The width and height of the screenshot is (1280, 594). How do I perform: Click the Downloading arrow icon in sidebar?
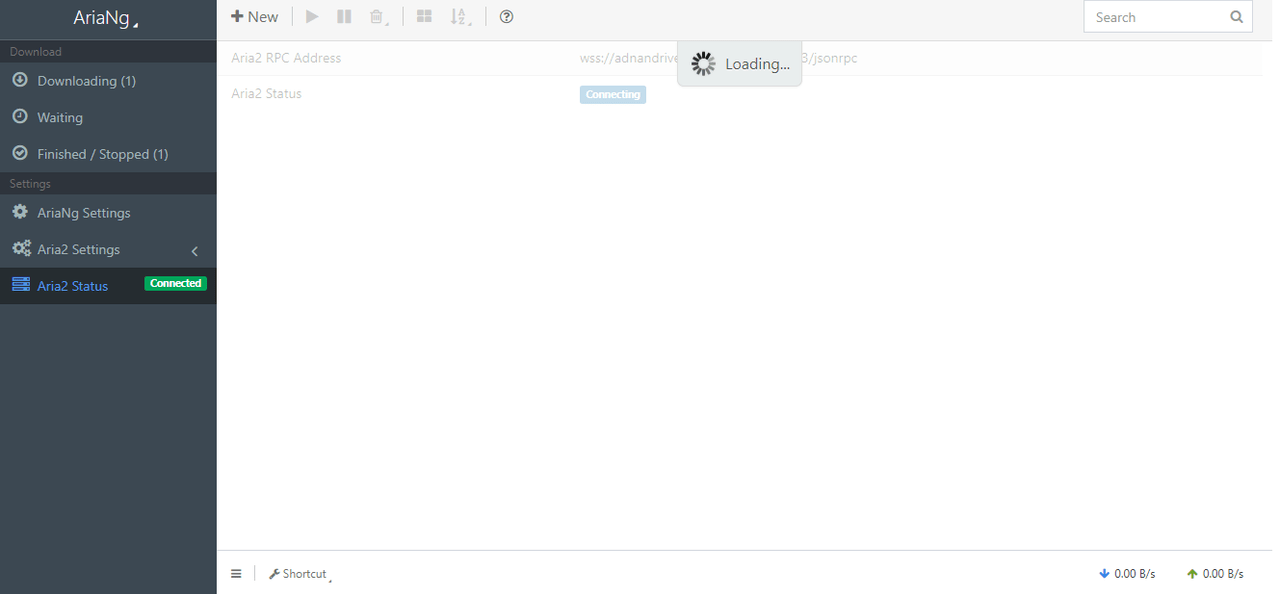19,80
